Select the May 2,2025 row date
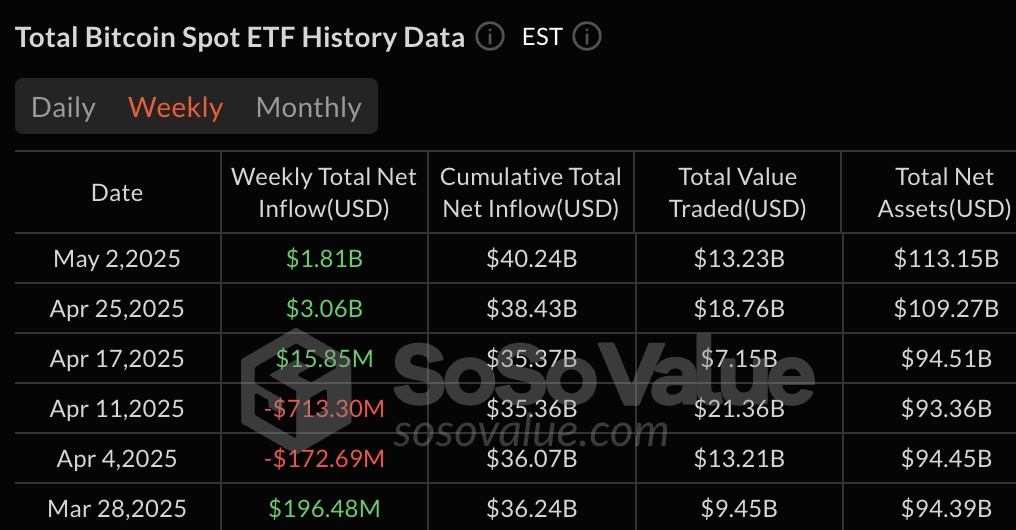Viewport: 1016px width, 530px height. coord(117,259)
